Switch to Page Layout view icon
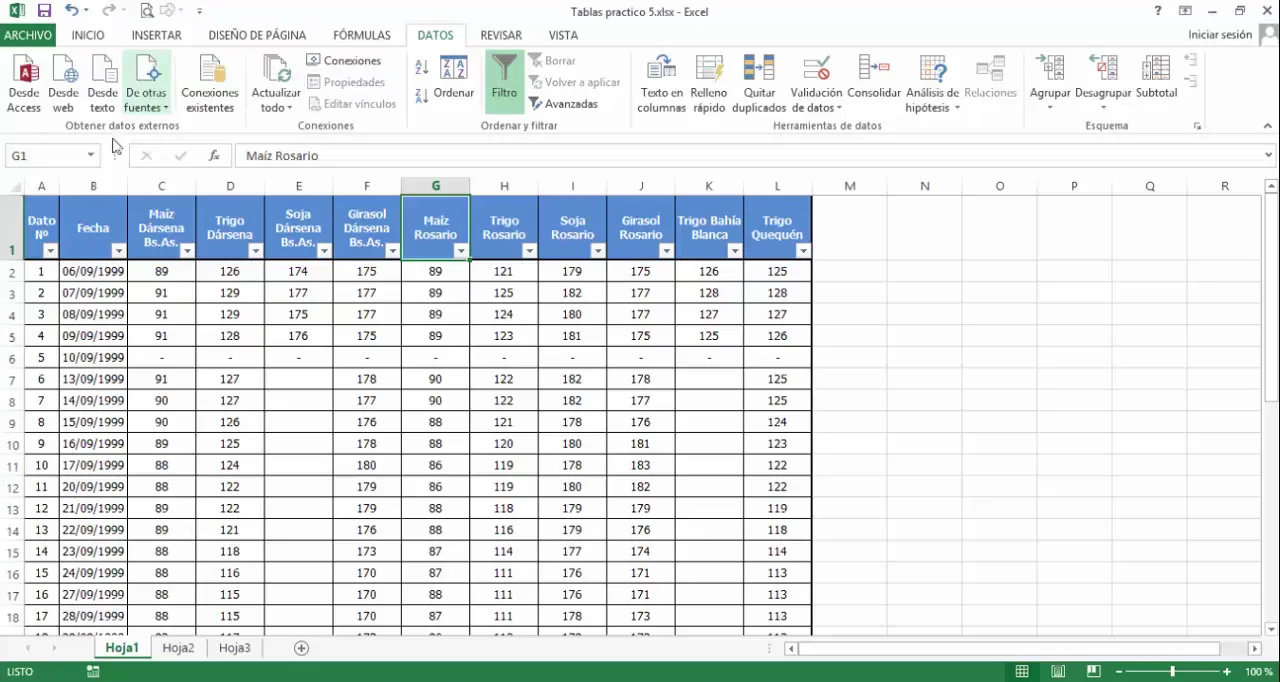Viewport: 1280px width, 682px height. (1058, 672)
